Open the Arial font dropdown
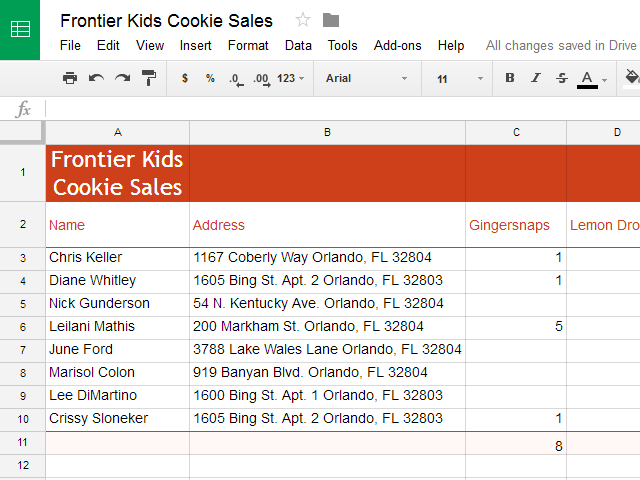This screenshot has height=480, width=640. click(x=367, y=78)
